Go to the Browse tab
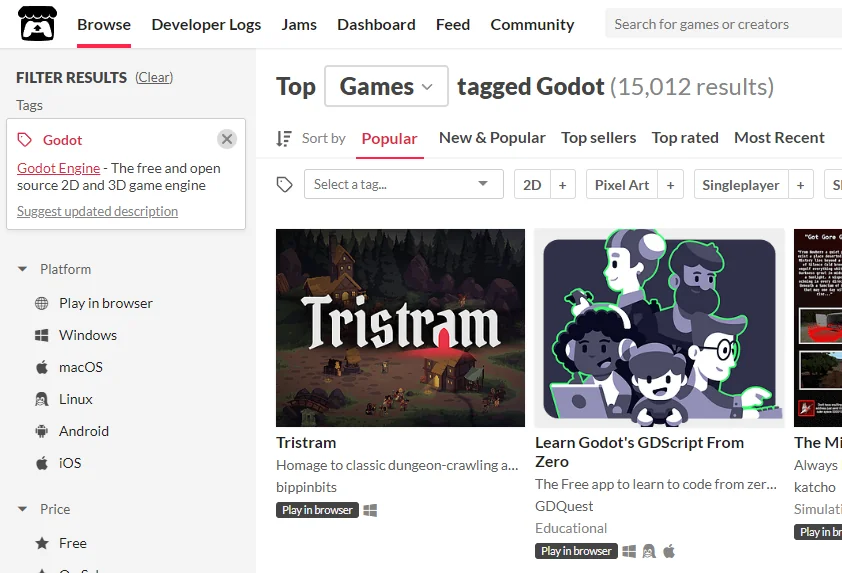This screenshot has height=573, width=842. pos(104,25)
